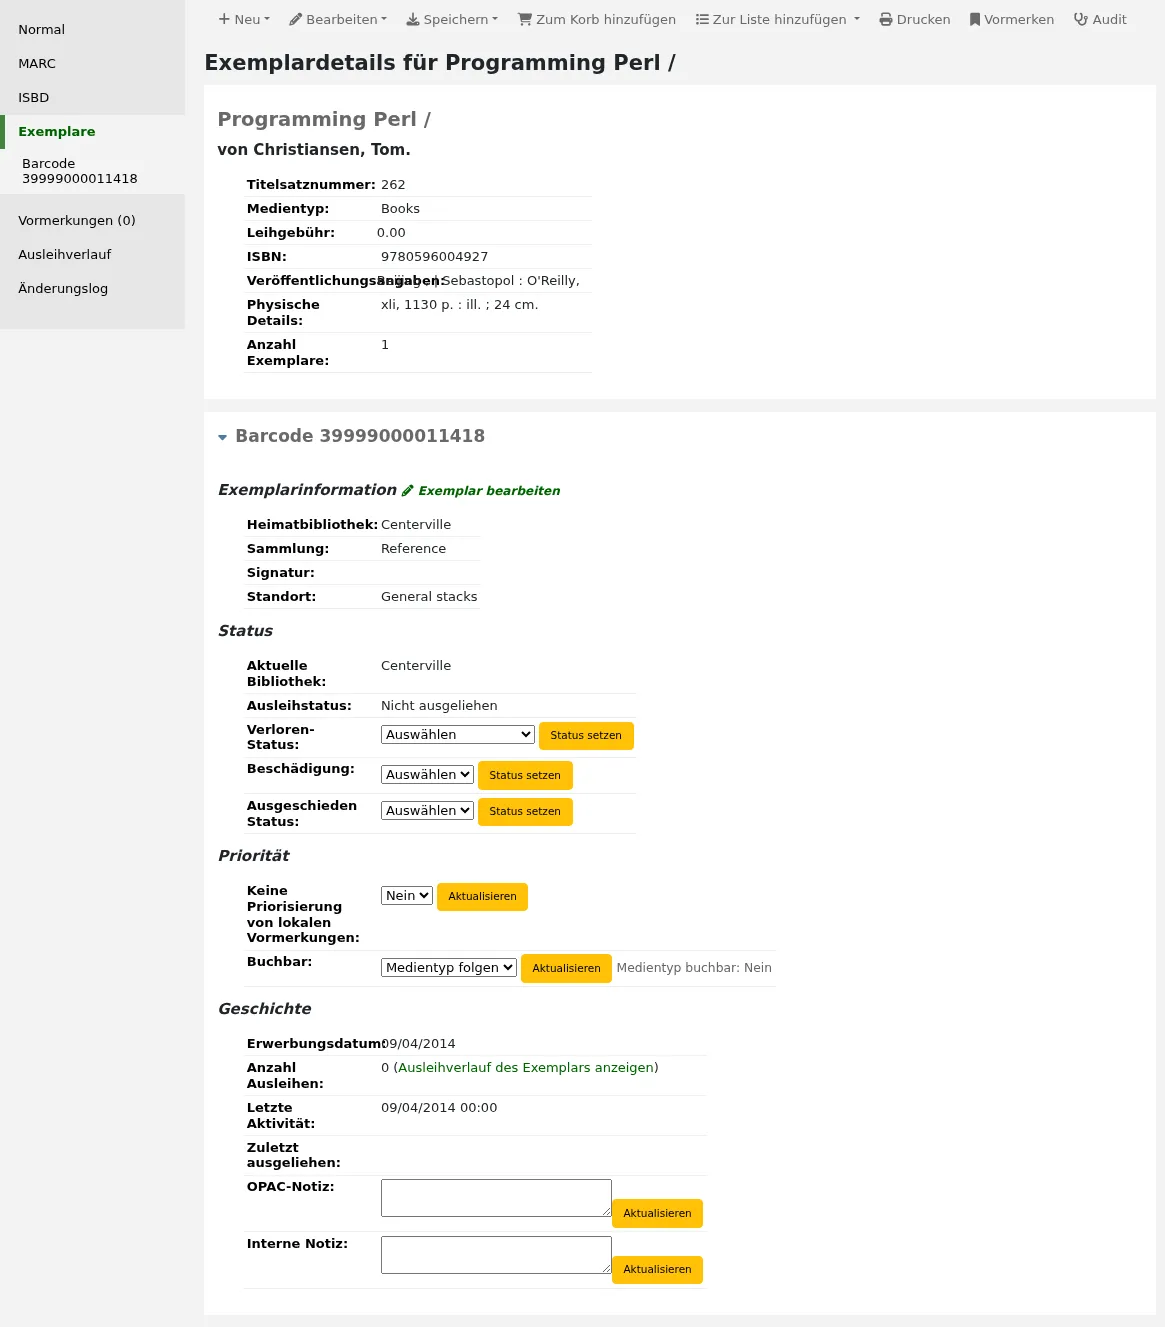1165x1327 pixels.
Task: Open the Keine Priorisierung Nein dropdown
Action: (x=407, y=896)
